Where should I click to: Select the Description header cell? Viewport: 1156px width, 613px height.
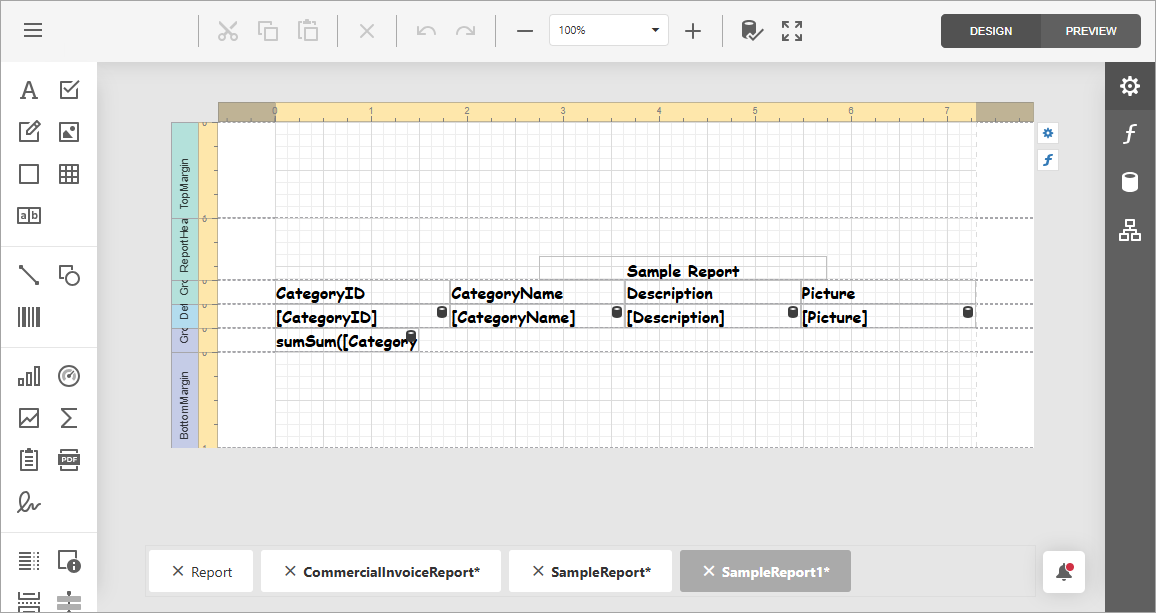click(x=713, y=293)
